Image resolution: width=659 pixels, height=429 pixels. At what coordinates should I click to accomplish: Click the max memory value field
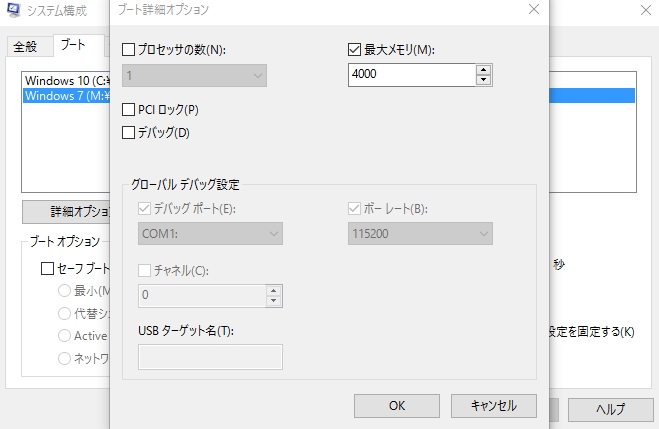point(410,74)
